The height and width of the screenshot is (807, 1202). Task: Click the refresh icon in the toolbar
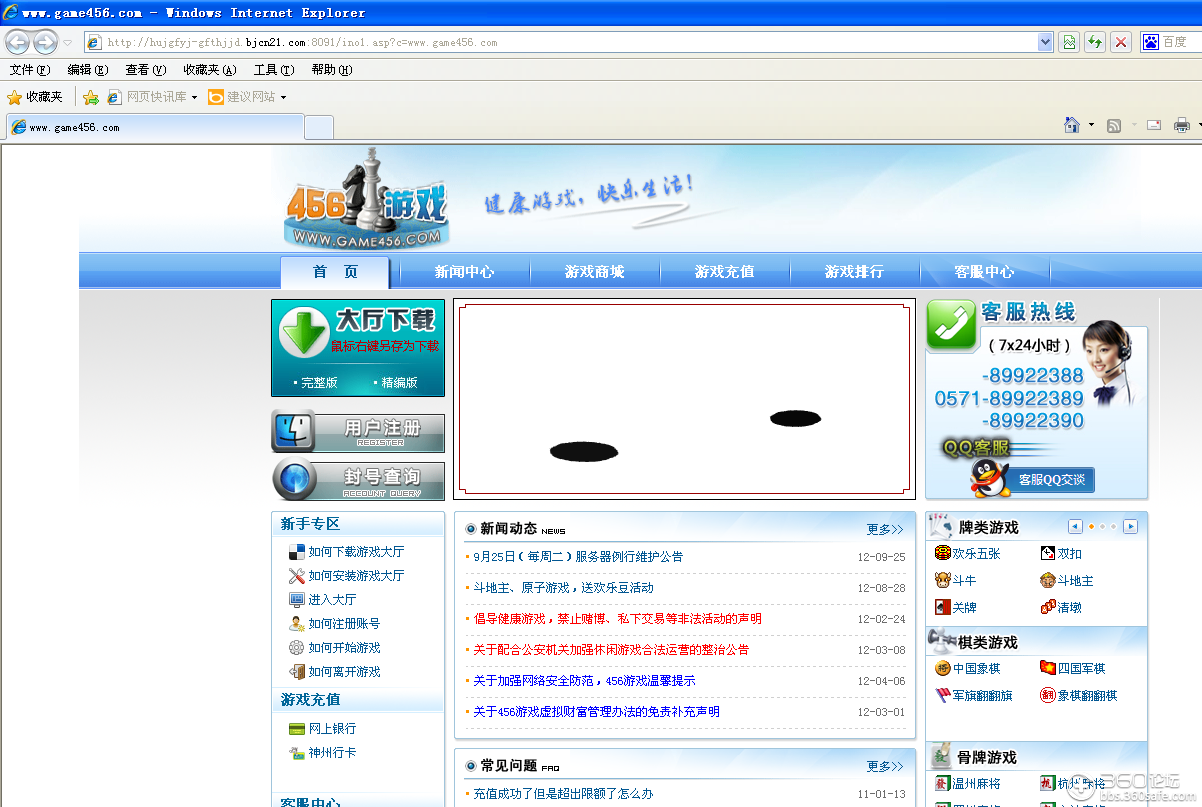(x=1094, y=42)
